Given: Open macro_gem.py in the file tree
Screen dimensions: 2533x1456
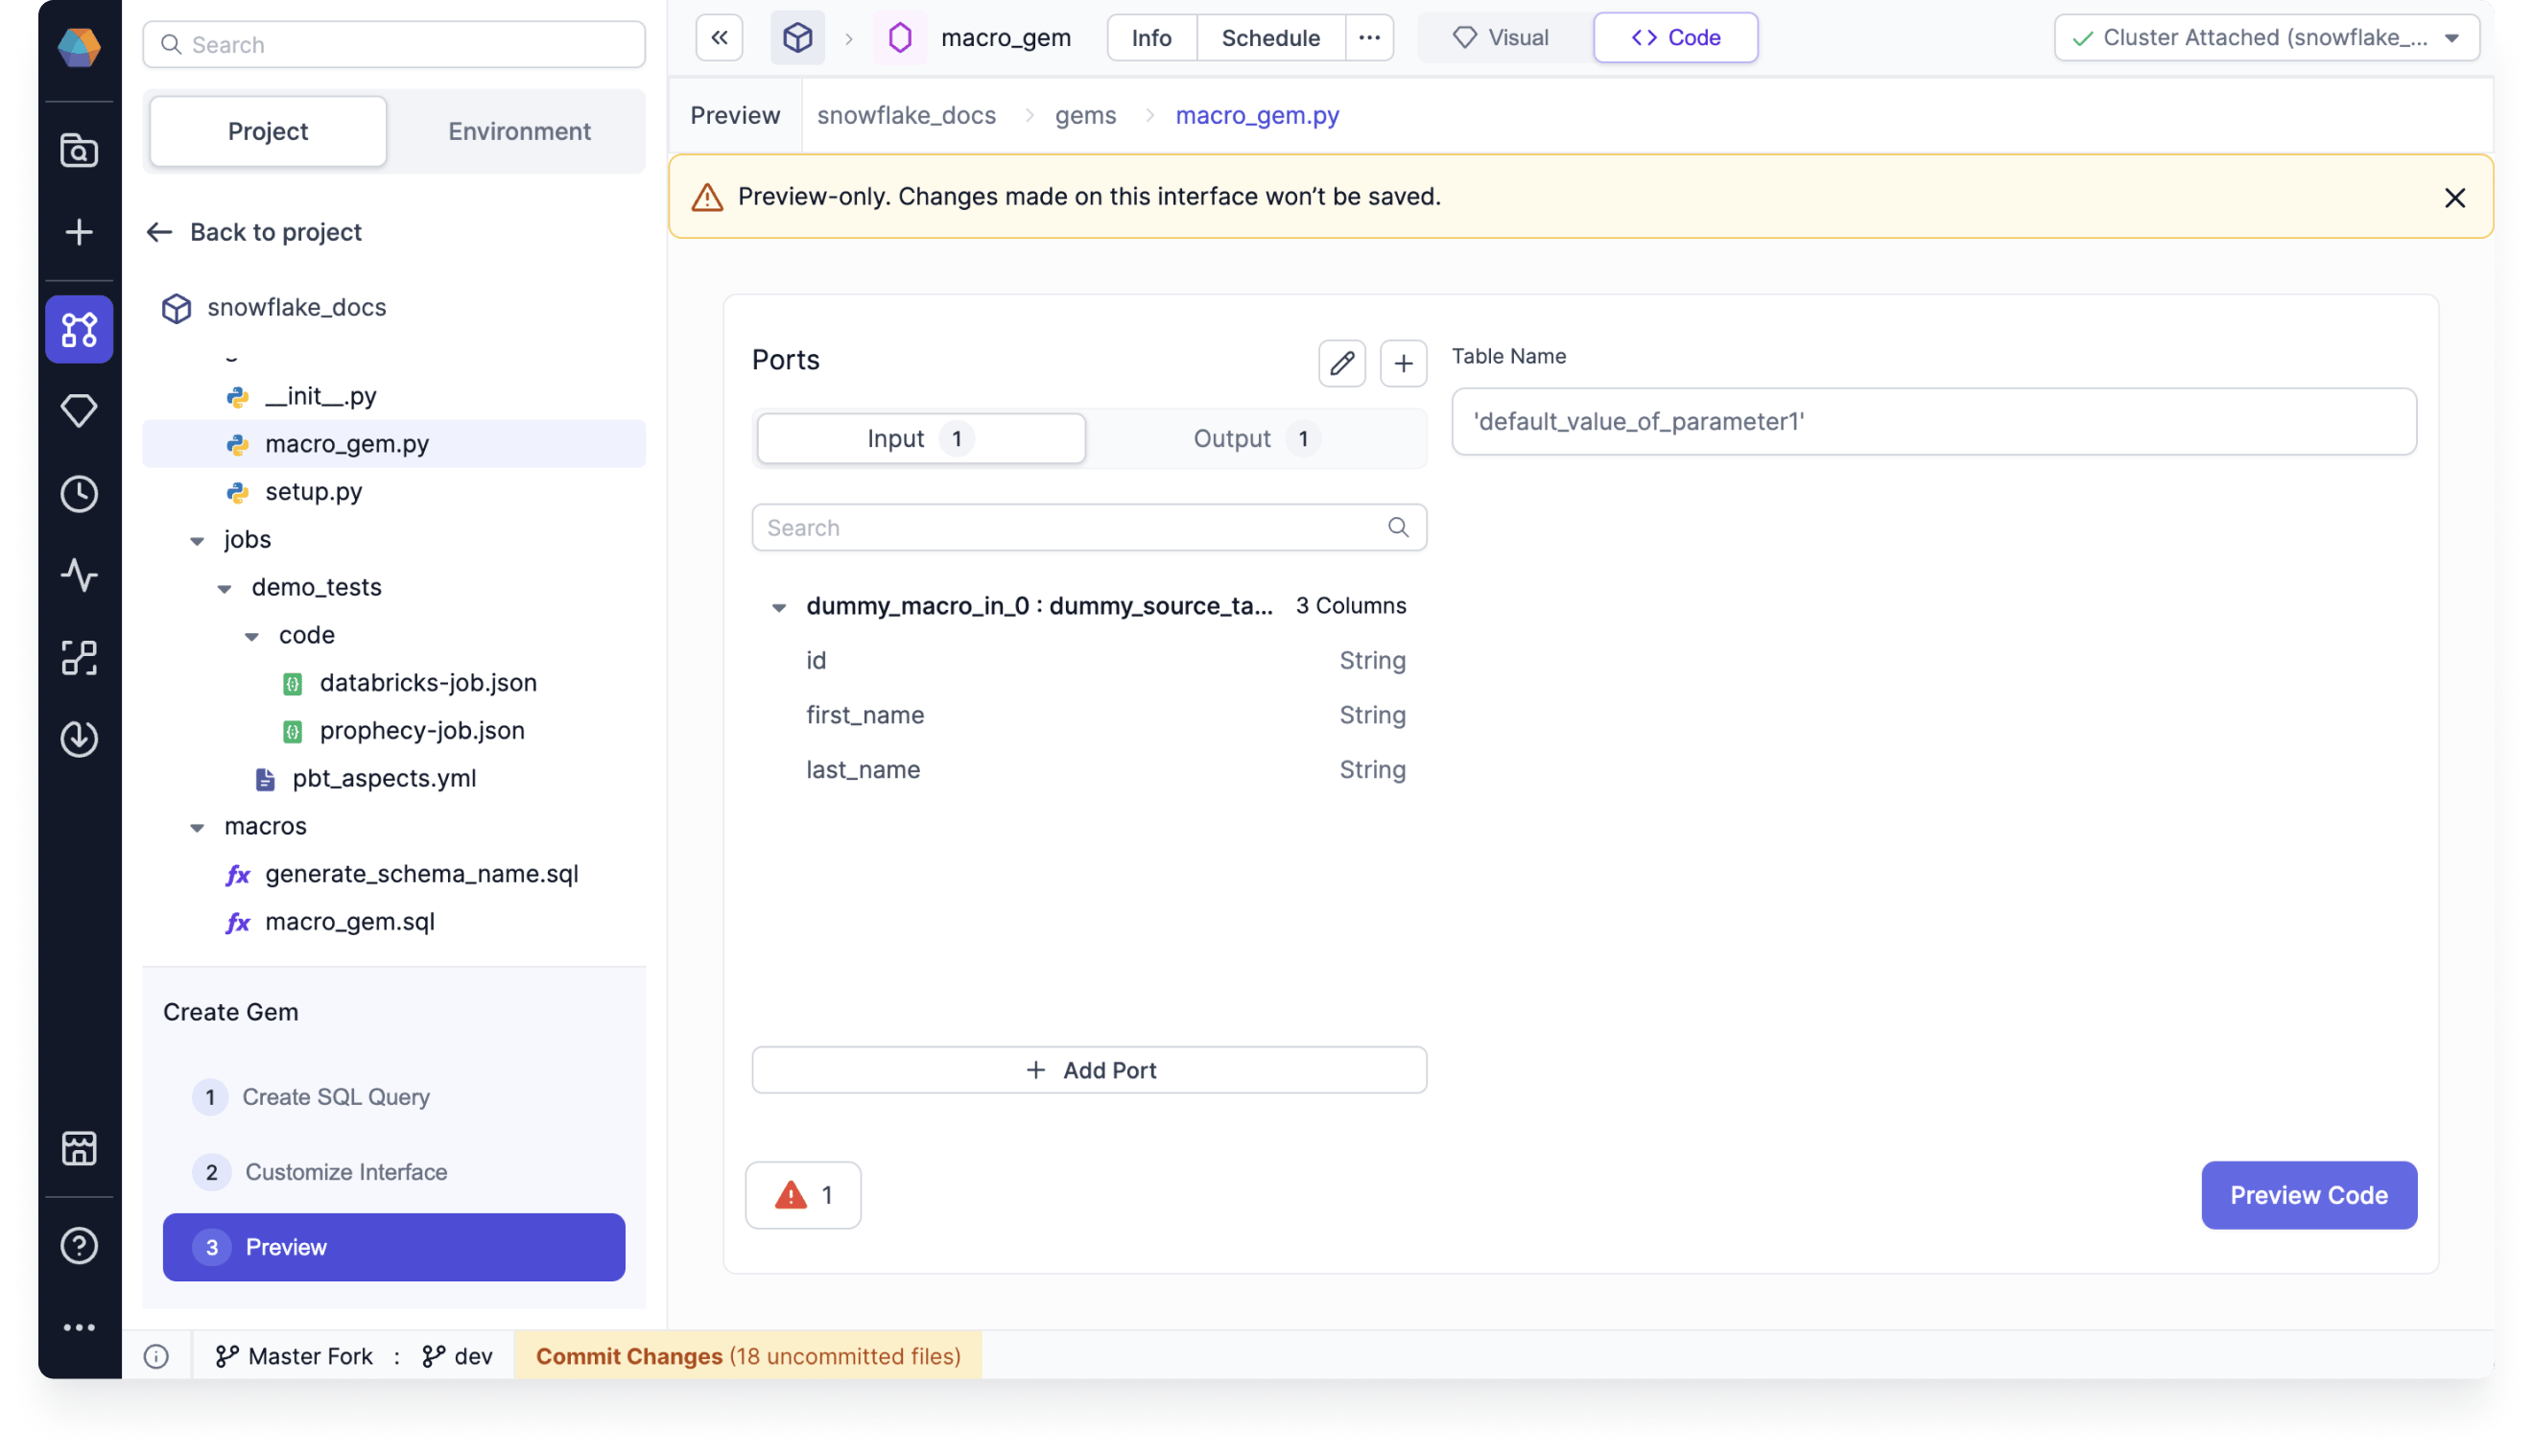Looking at the screenshot, I should (x=394, y=444).
